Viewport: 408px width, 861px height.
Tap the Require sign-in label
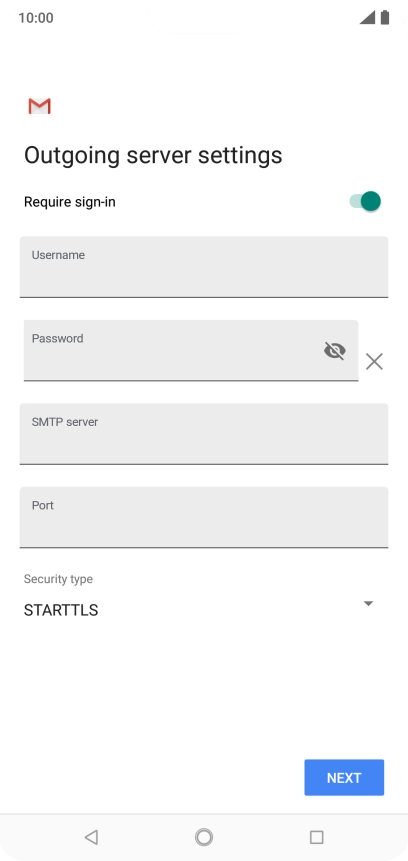click(x=70, y=202)
